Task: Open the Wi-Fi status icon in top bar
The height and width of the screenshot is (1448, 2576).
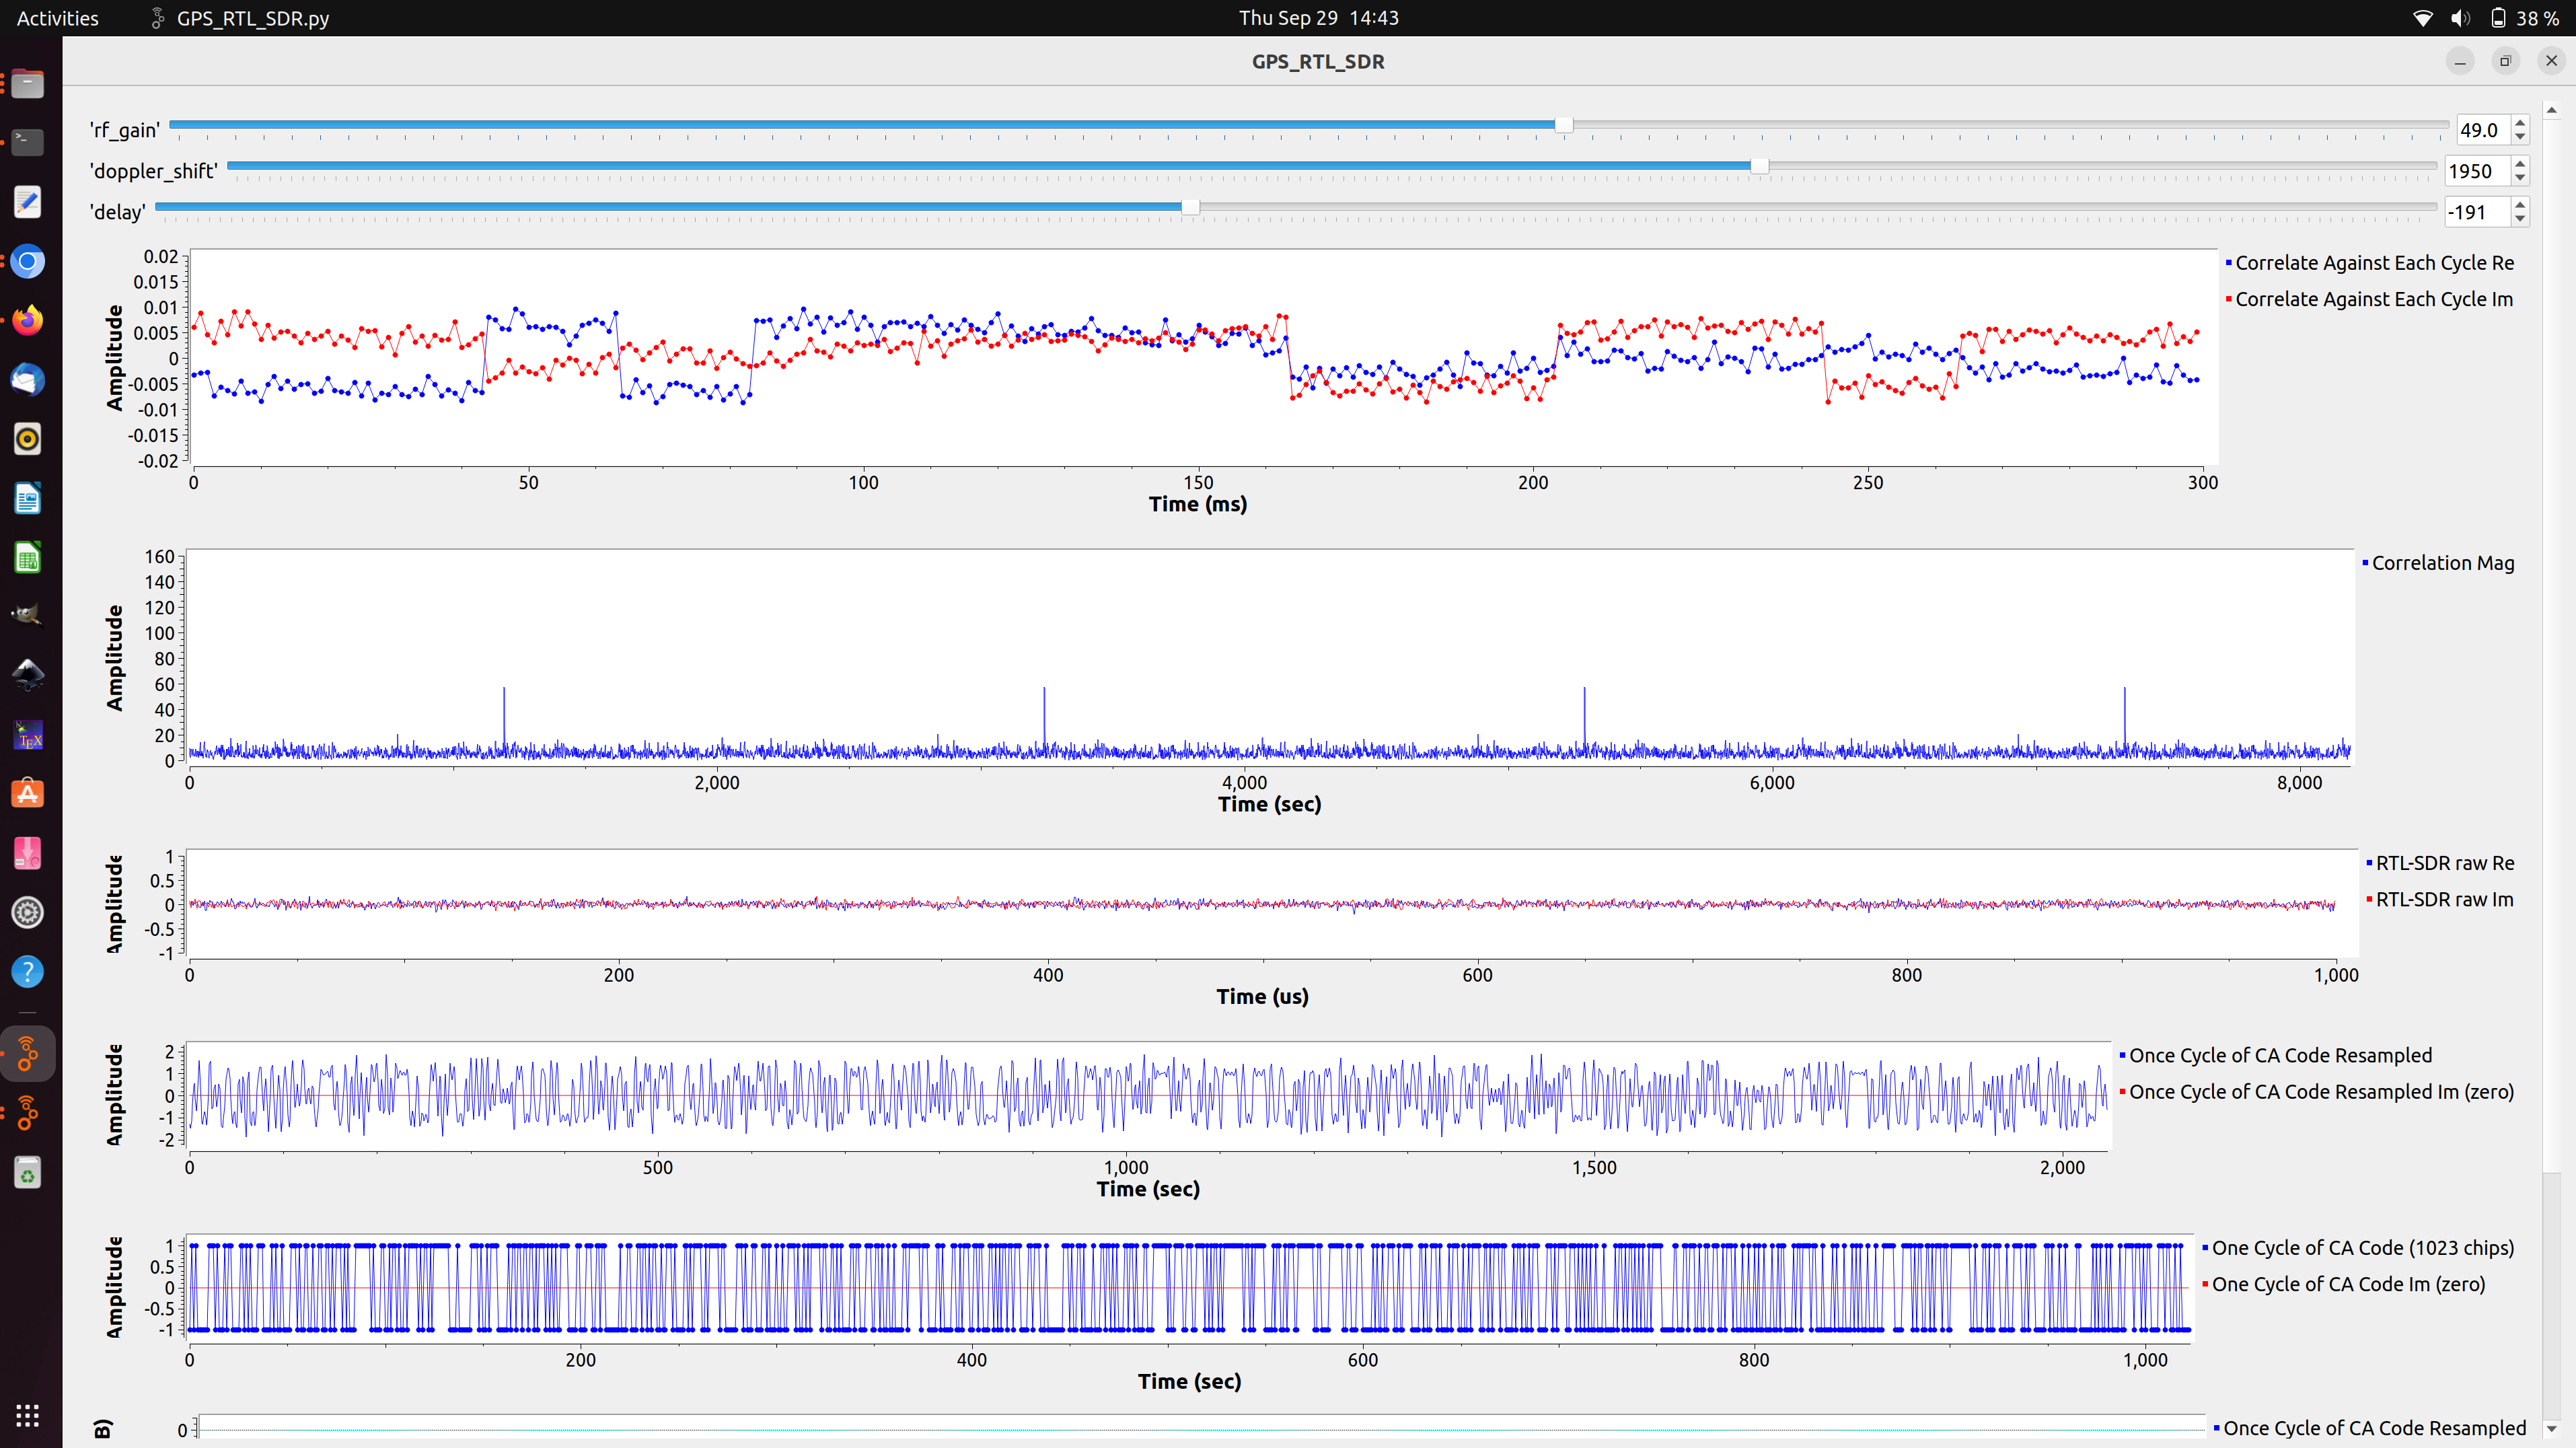Action: 2422,18
